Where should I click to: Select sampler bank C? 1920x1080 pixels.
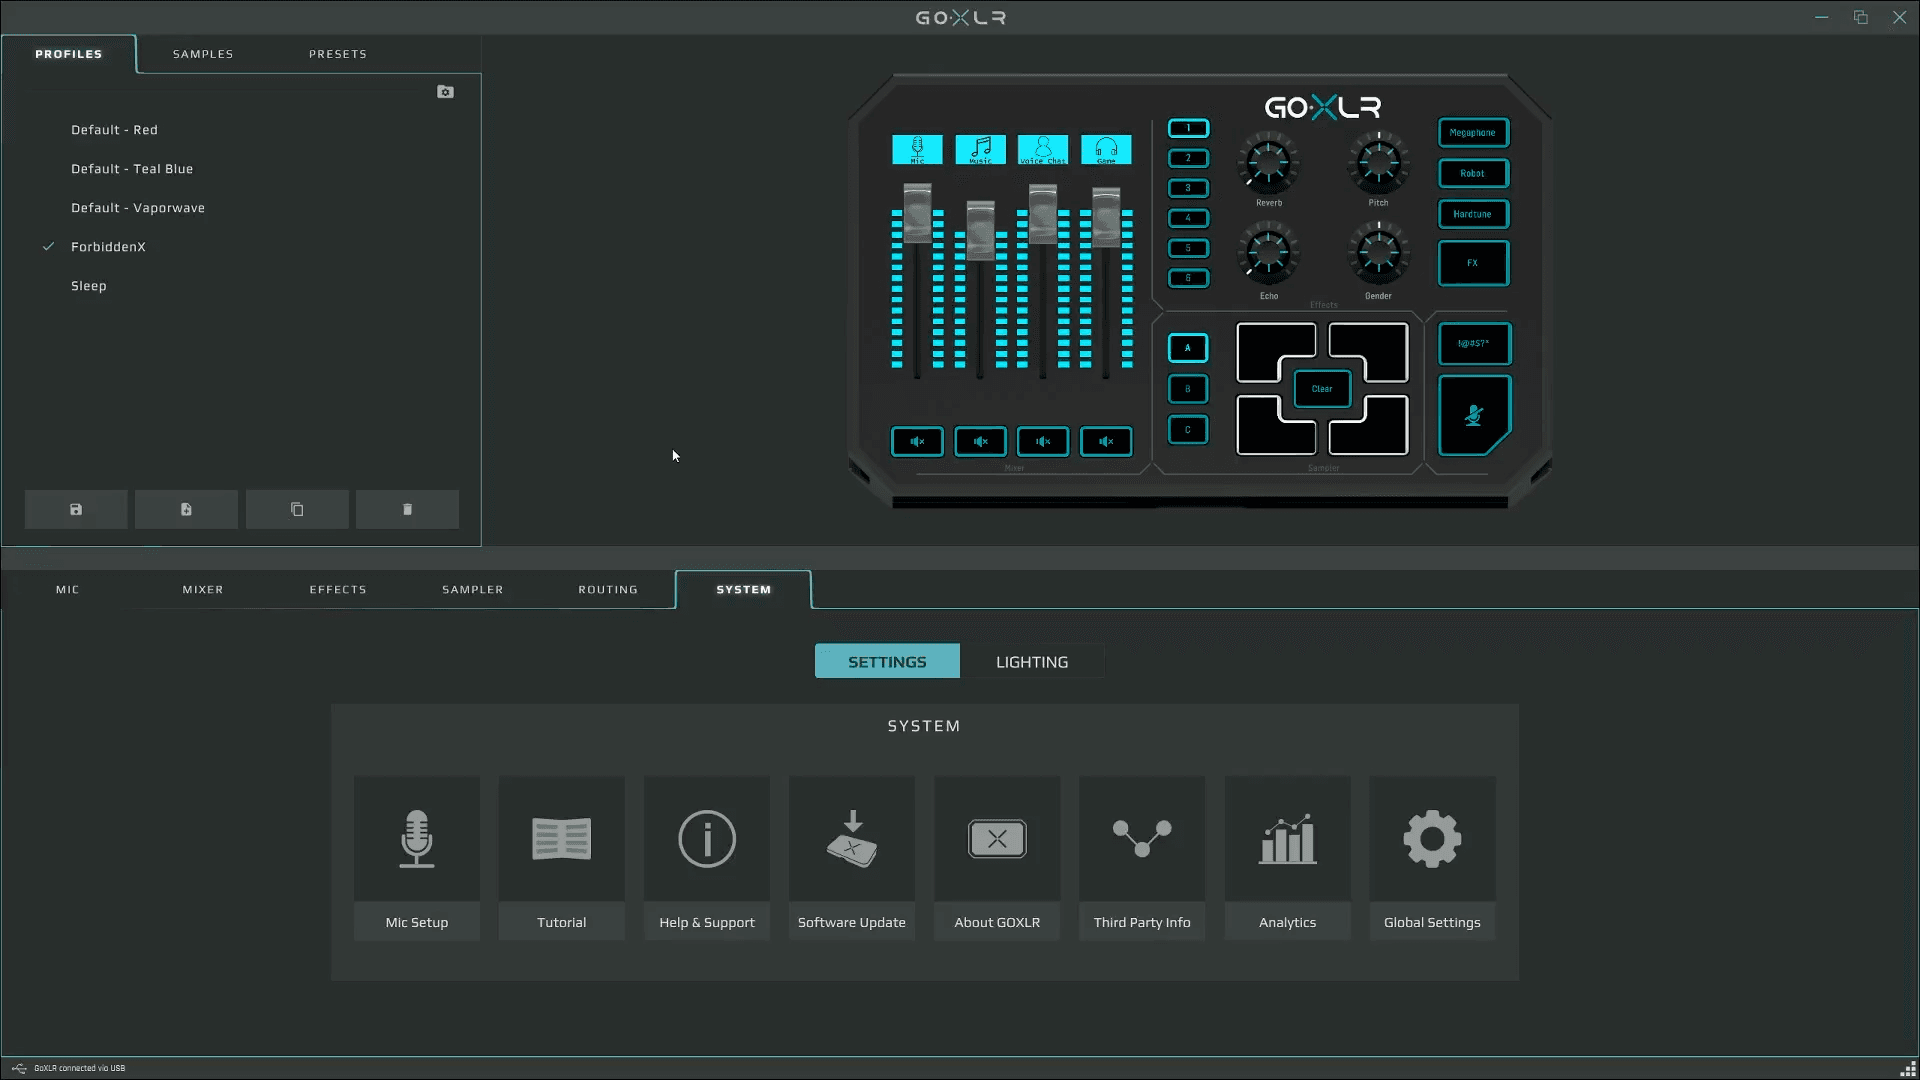pos(1188,430)
